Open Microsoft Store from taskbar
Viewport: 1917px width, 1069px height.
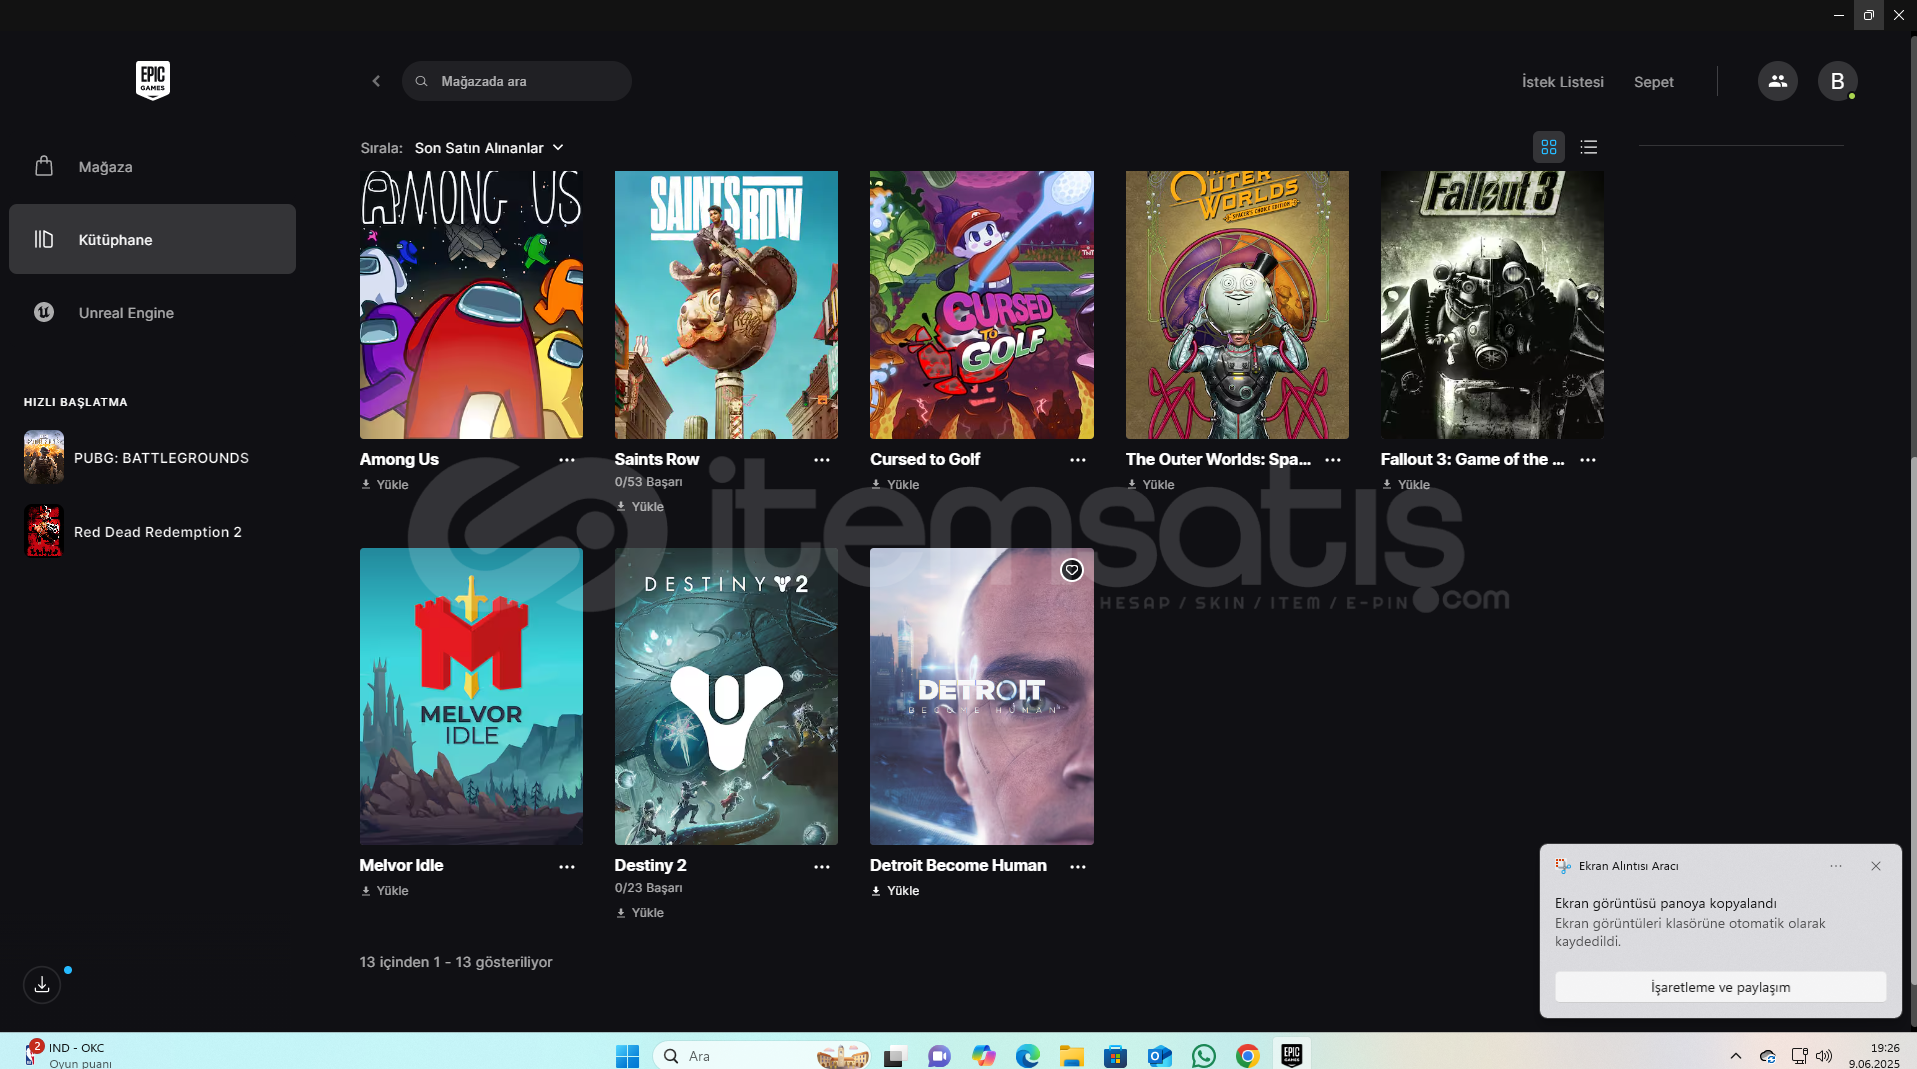point(1115,1056)
